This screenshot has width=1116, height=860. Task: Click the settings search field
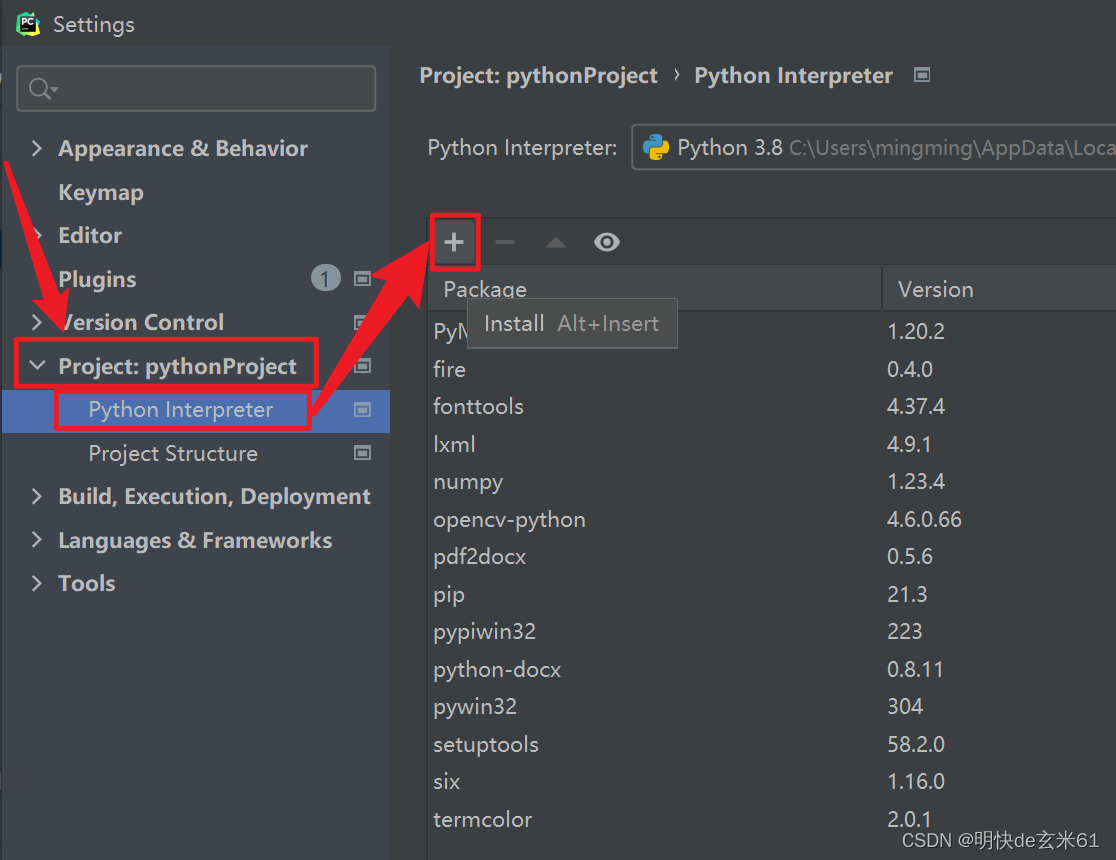point(195,88)
